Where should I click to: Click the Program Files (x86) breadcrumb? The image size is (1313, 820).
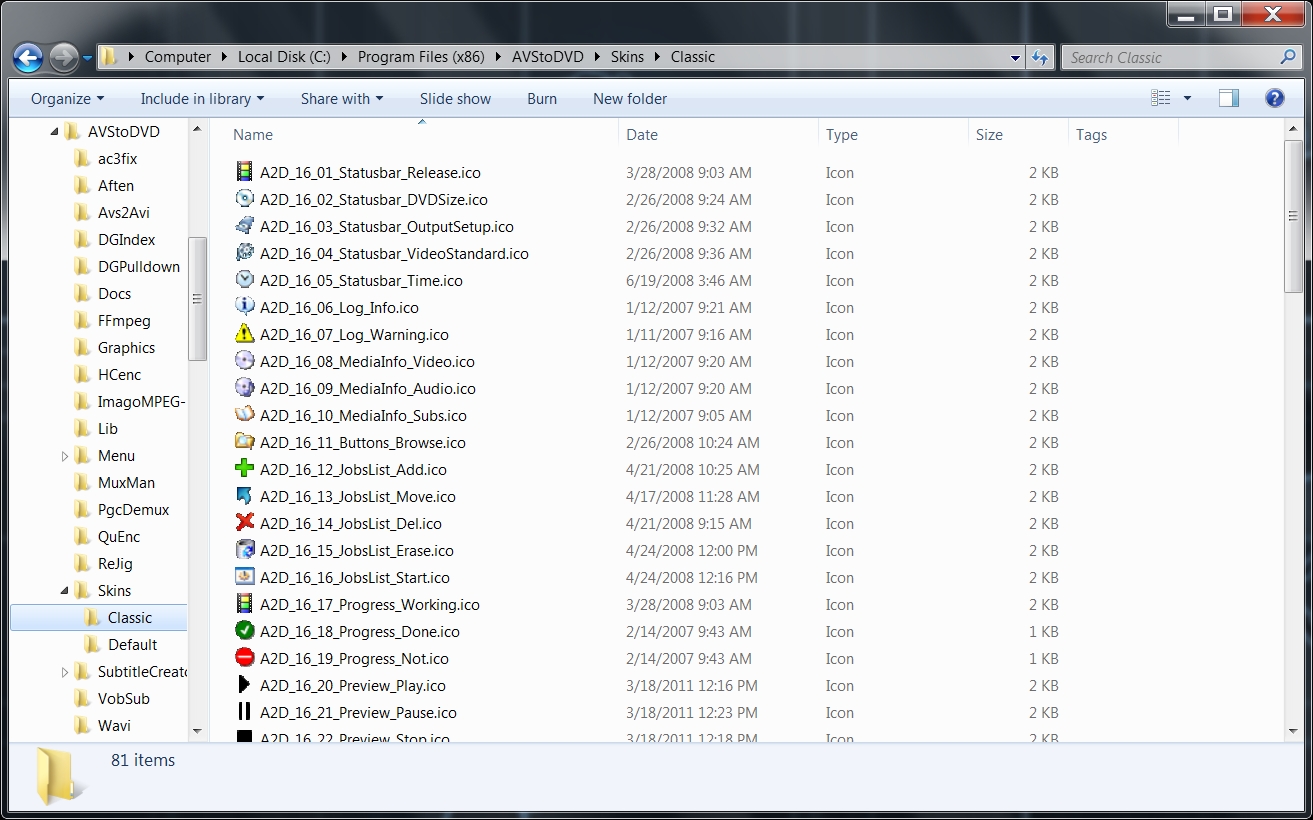(421, 57)
